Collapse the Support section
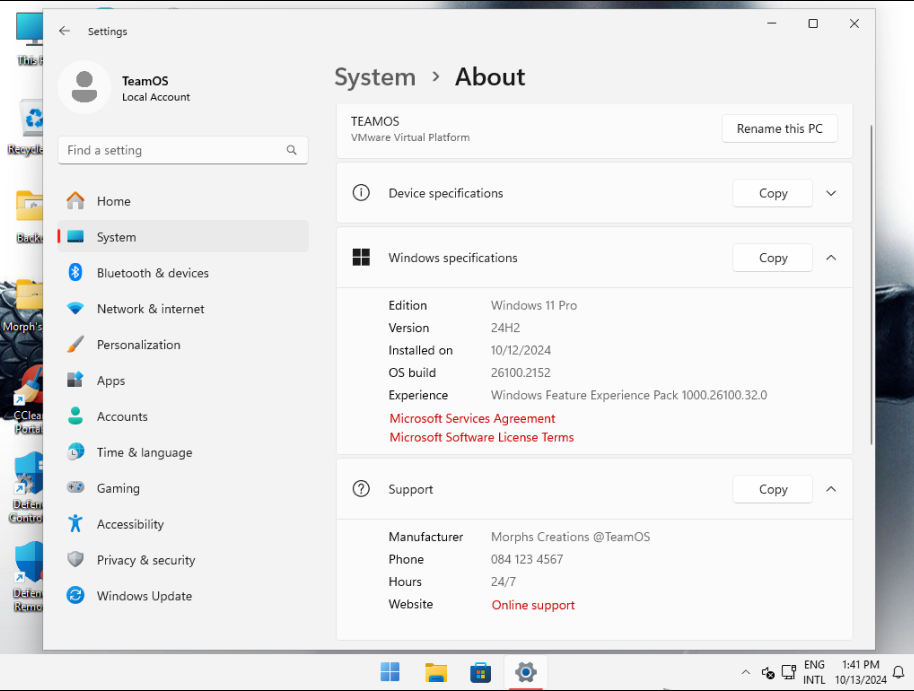Image resolution: width=914 pixels, height=691 pixels. tap(831, 489)
